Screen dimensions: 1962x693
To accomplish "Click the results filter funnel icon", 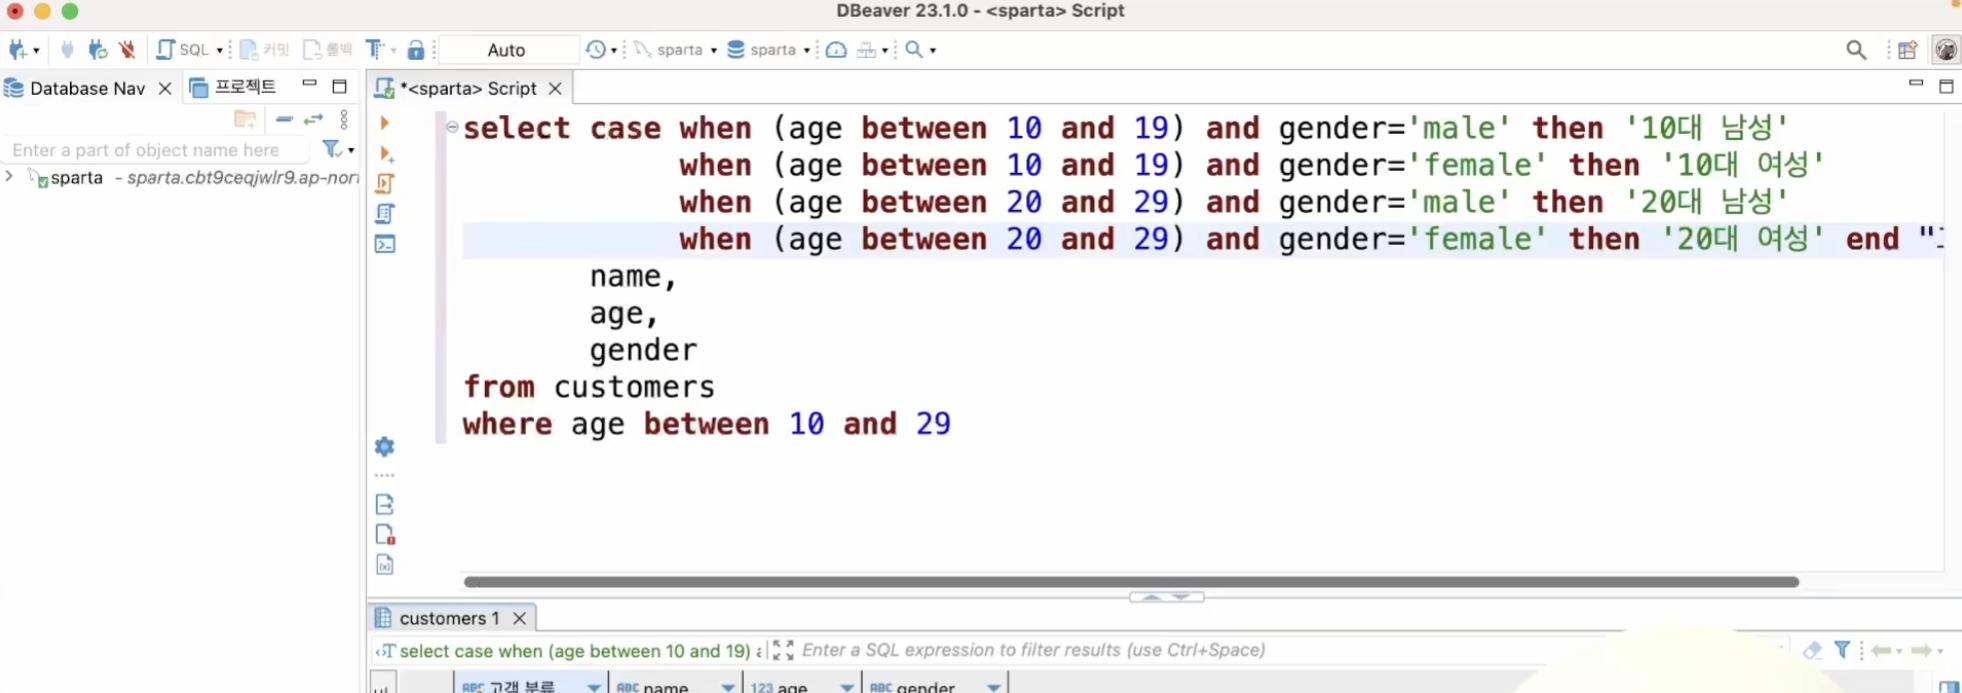I will (x=1842, y=649).
